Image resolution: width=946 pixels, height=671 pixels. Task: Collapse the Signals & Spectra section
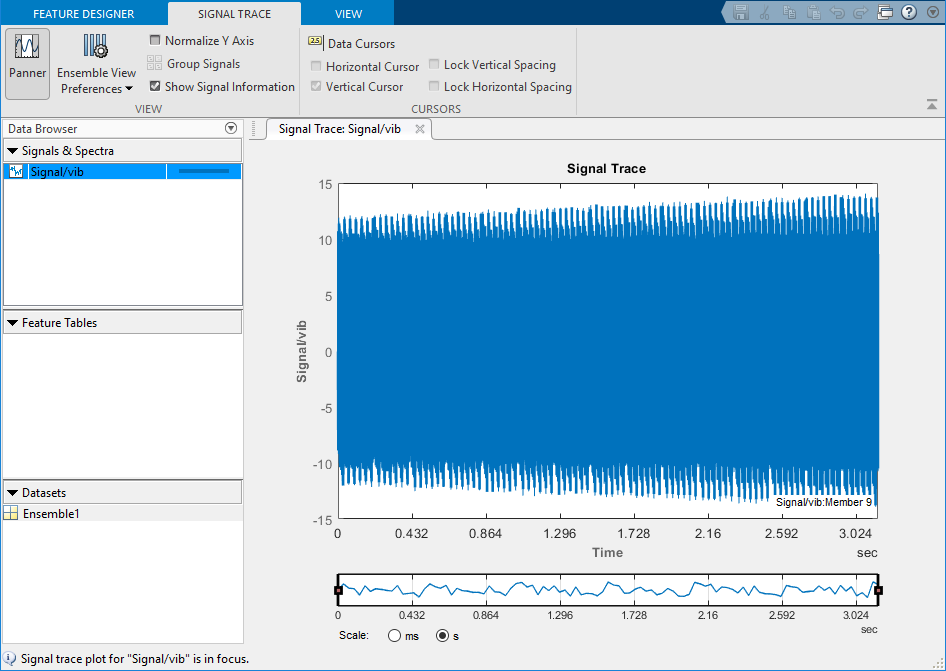tap(13, 151)
